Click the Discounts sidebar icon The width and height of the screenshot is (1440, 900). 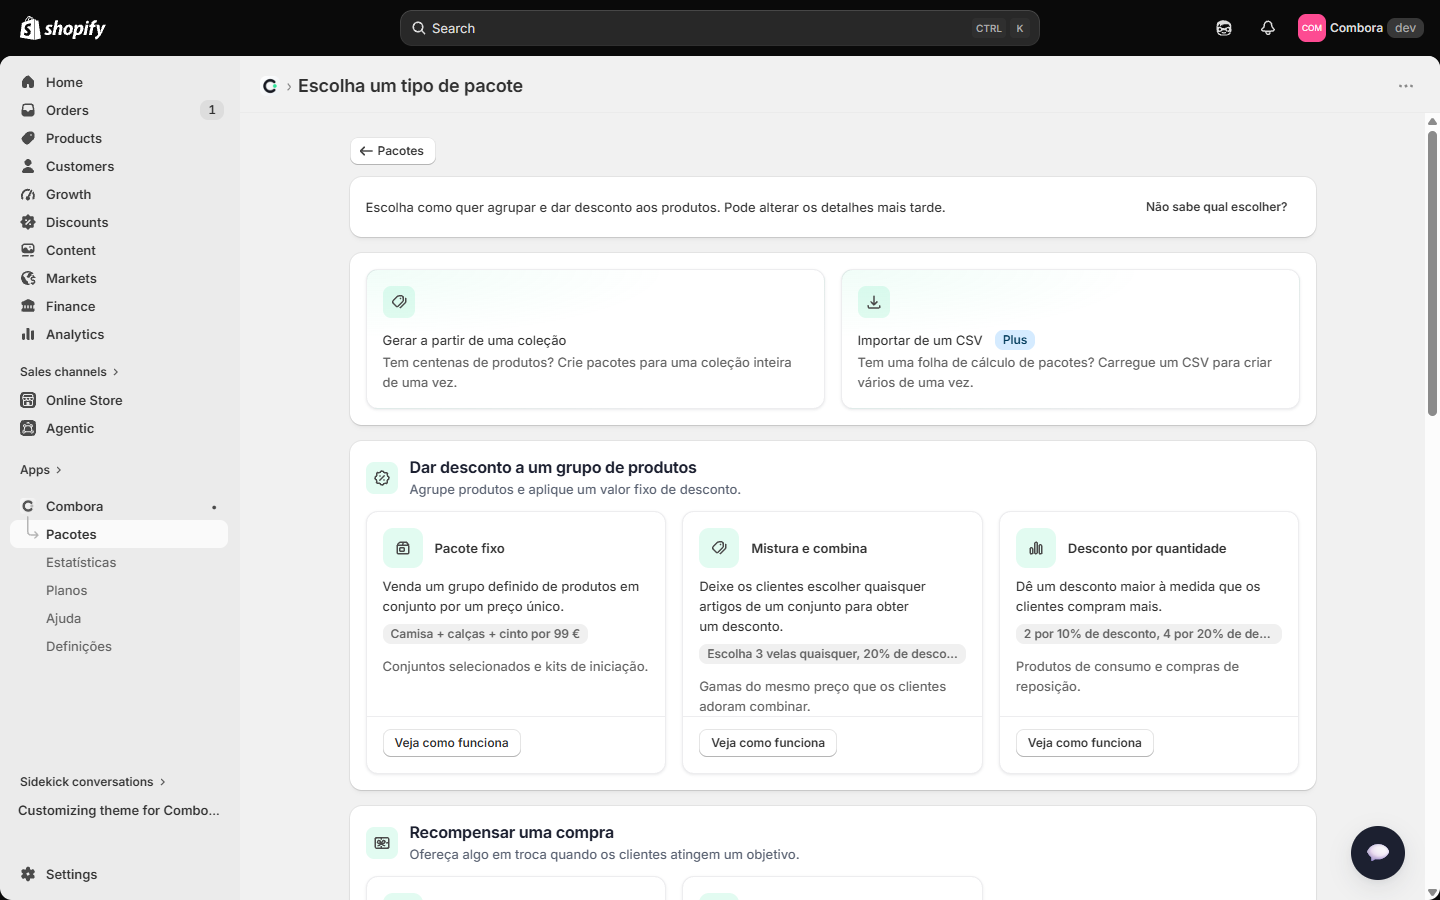coord(28,222)
